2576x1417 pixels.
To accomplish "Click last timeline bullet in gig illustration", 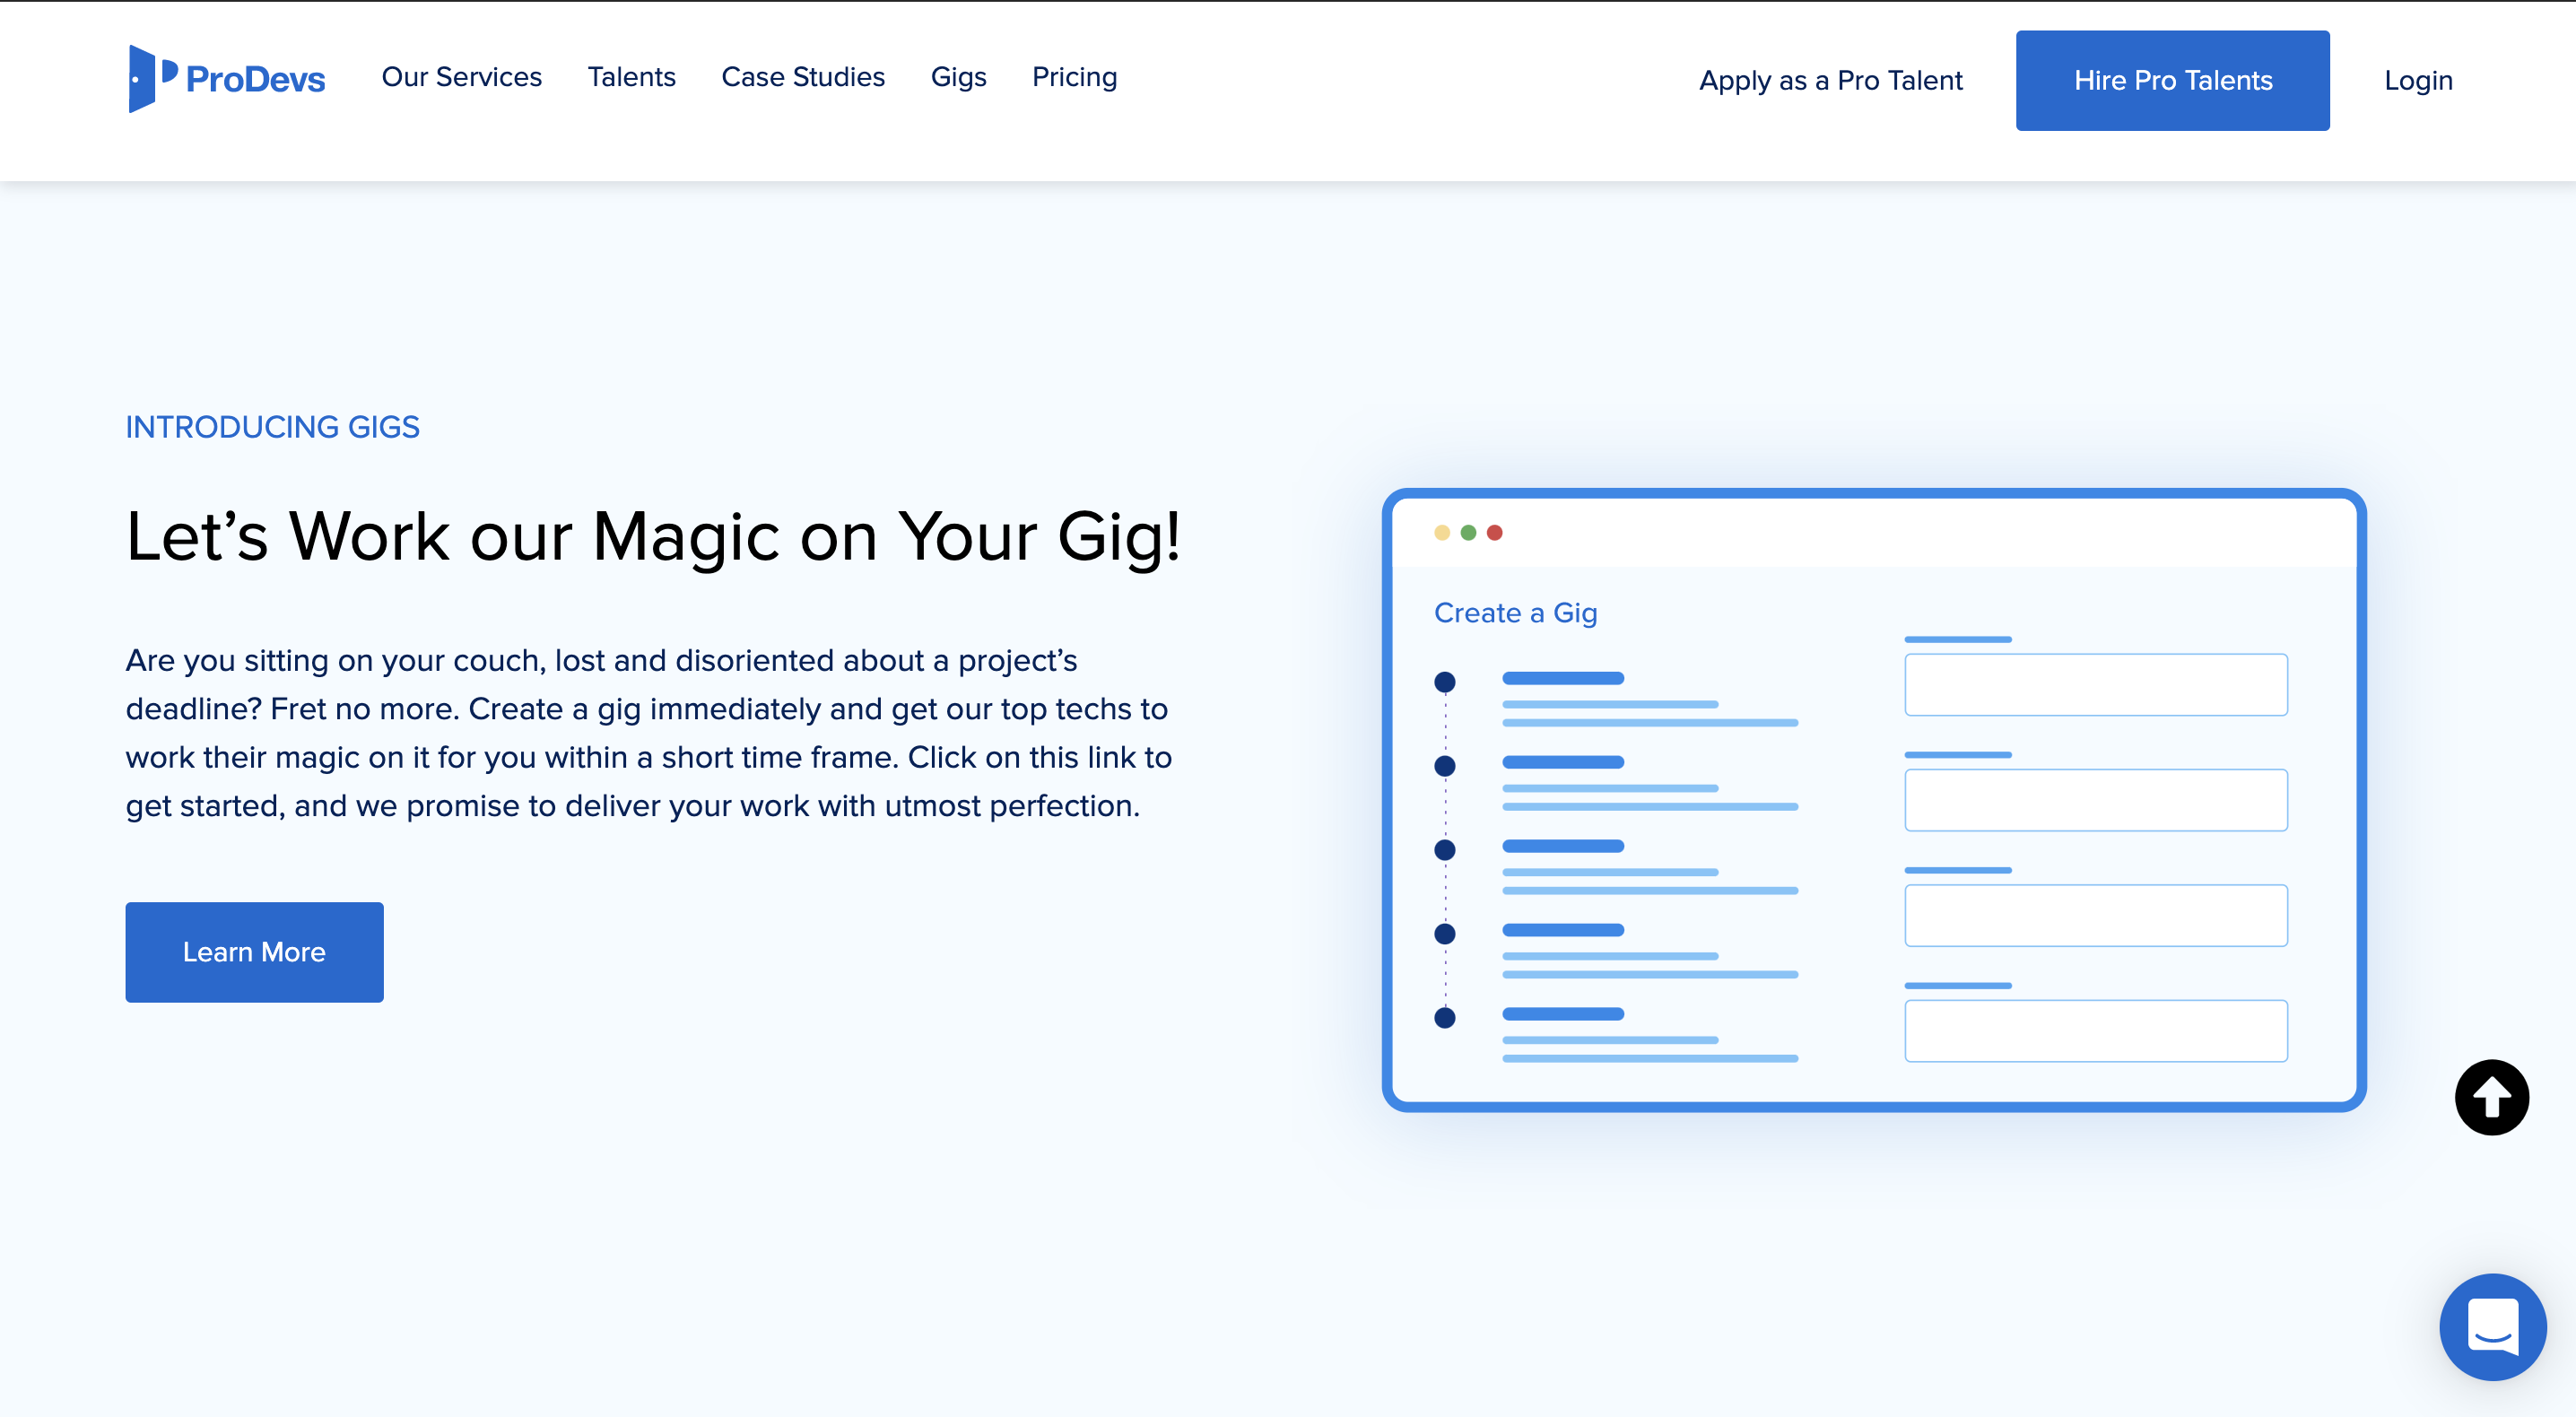I will pyautogui.click(x=1444, y=1018).
